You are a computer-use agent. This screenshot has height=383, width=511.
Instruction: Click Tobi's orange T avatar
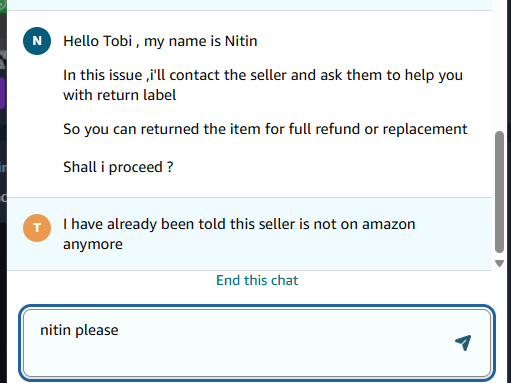(37, 228)
